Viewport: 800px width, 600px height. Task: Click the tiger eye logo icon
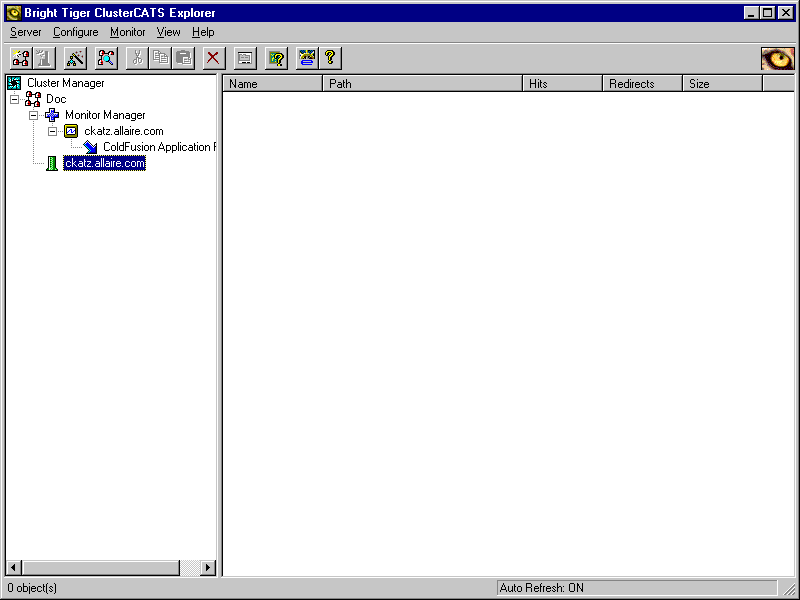click(777, 59)
